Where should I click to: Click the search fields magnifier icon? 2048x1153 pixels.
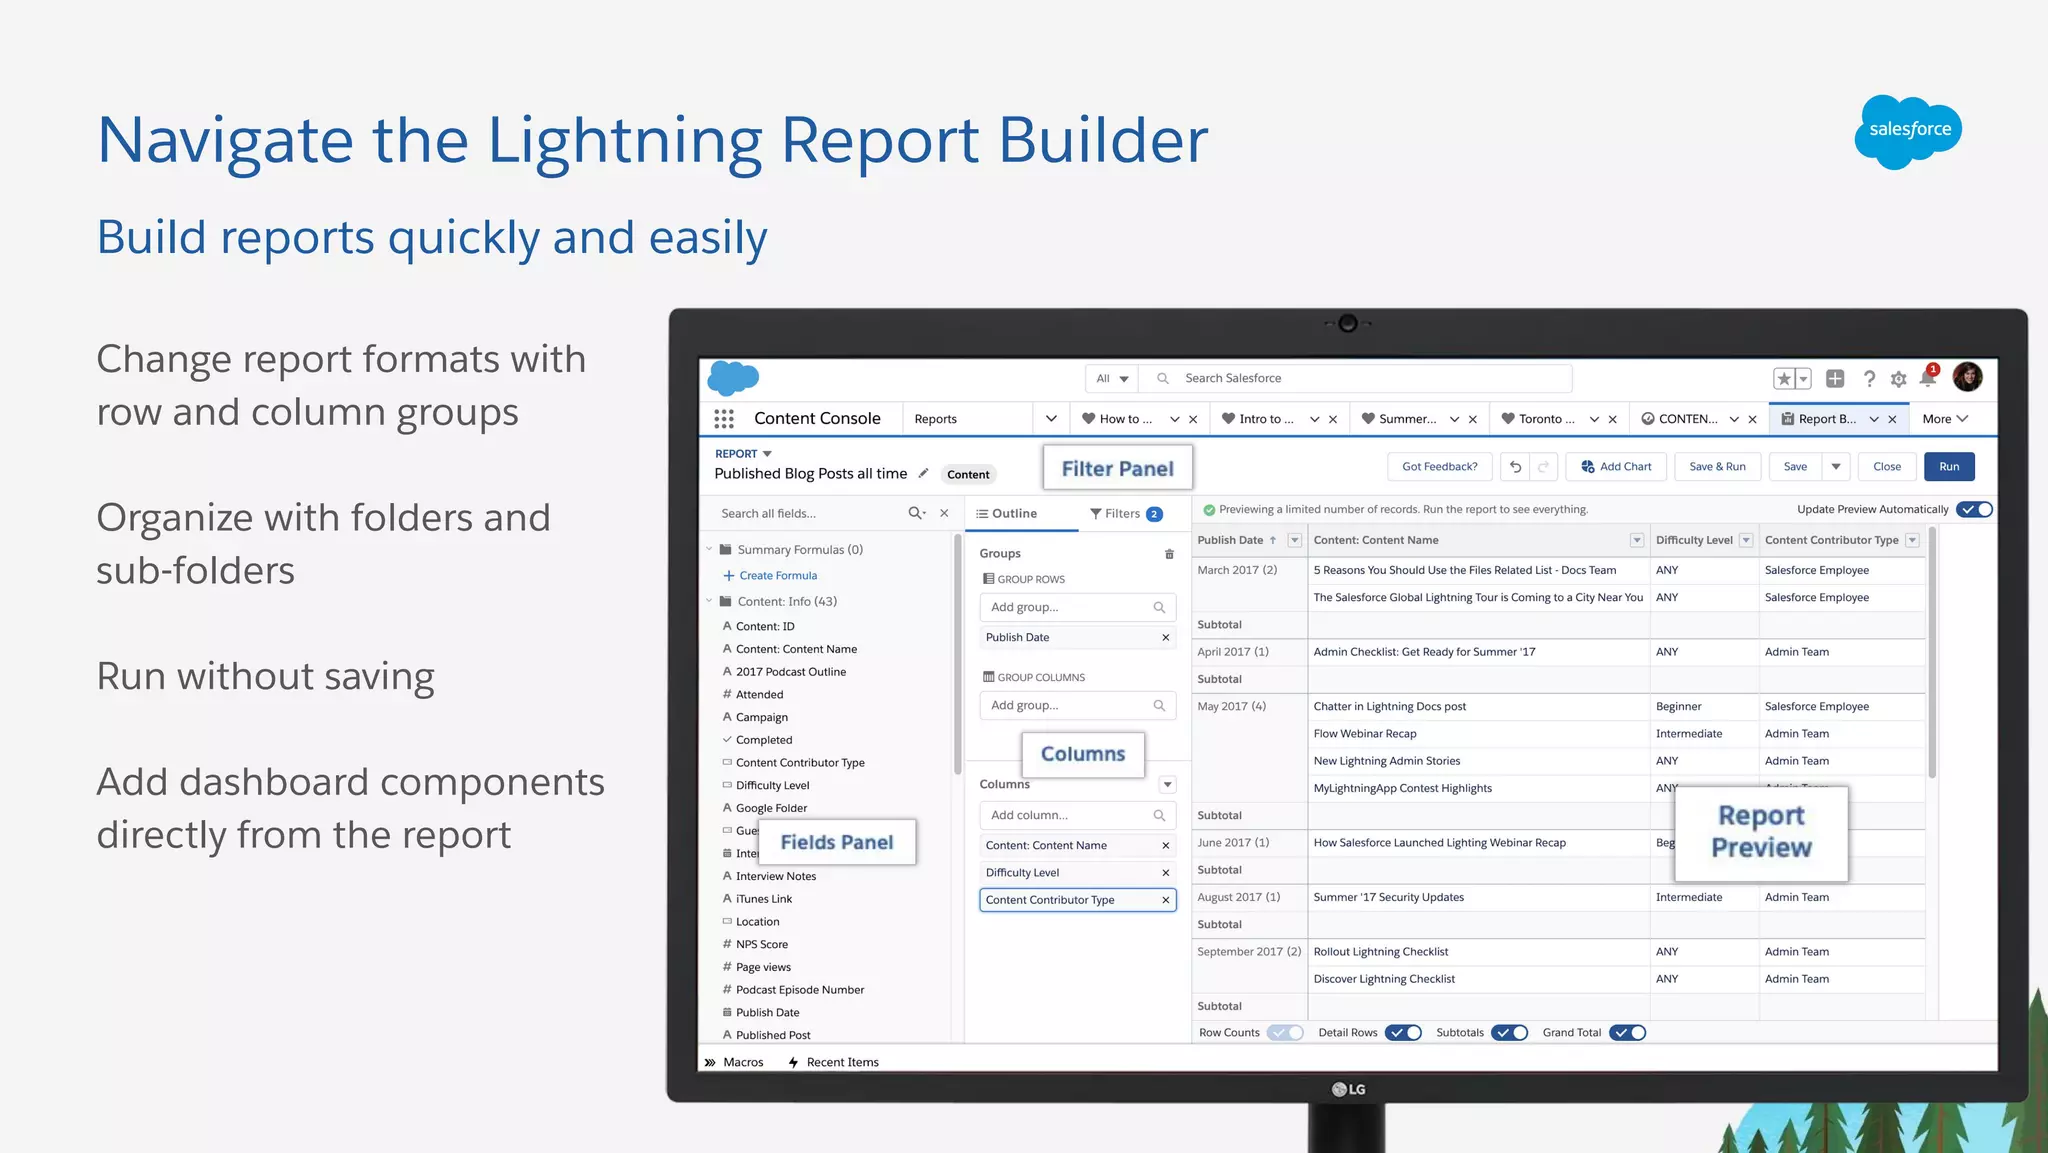click(x=916, y=513)
